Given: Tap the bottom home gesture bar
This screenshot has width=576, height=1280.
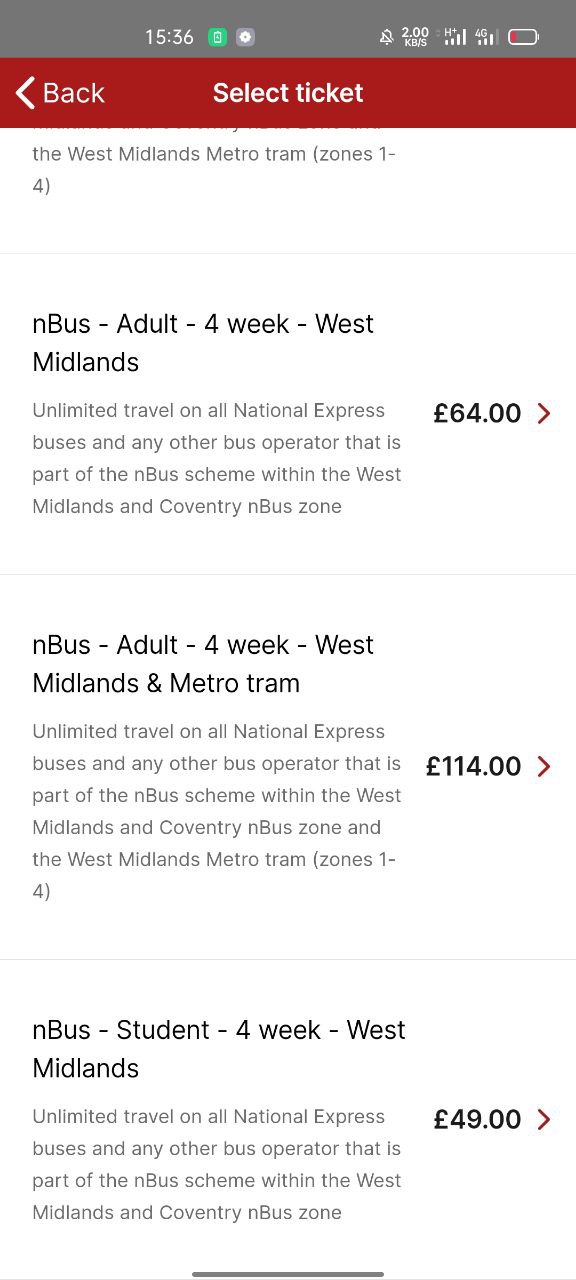Looking at the screenshot, I should pyautogui.click(x=288, y=1274).
